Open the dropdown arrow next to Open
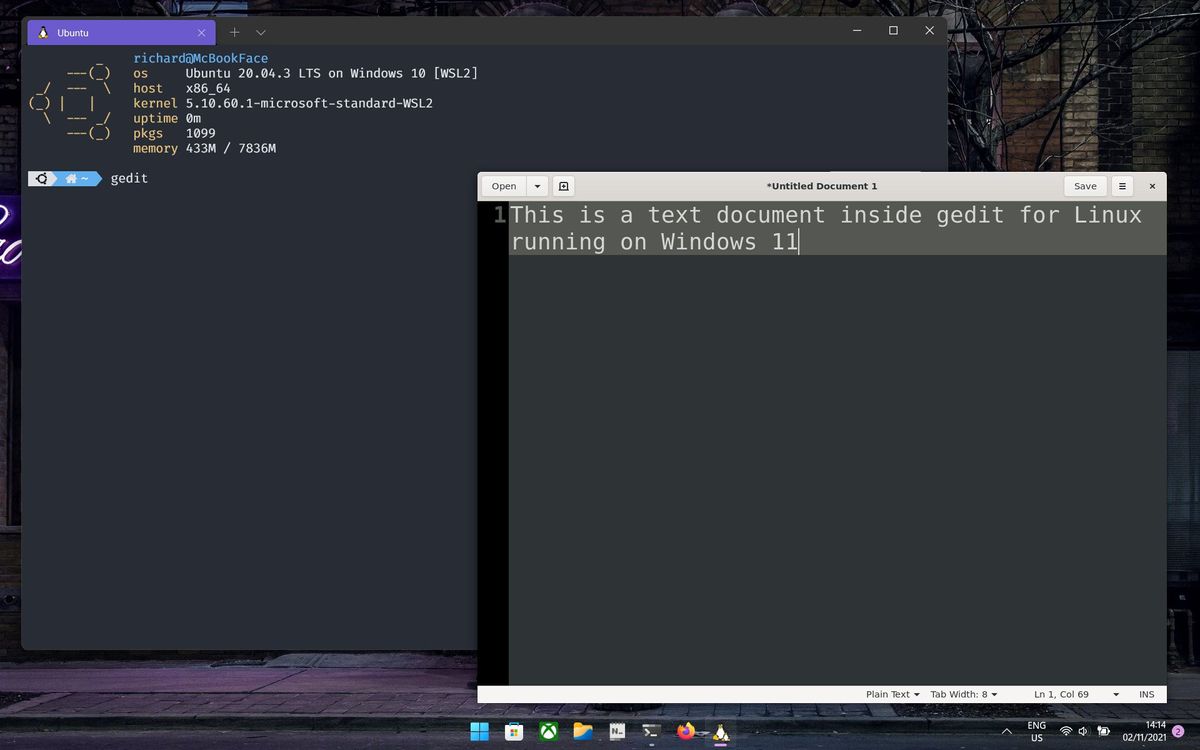 pos(537,186)
